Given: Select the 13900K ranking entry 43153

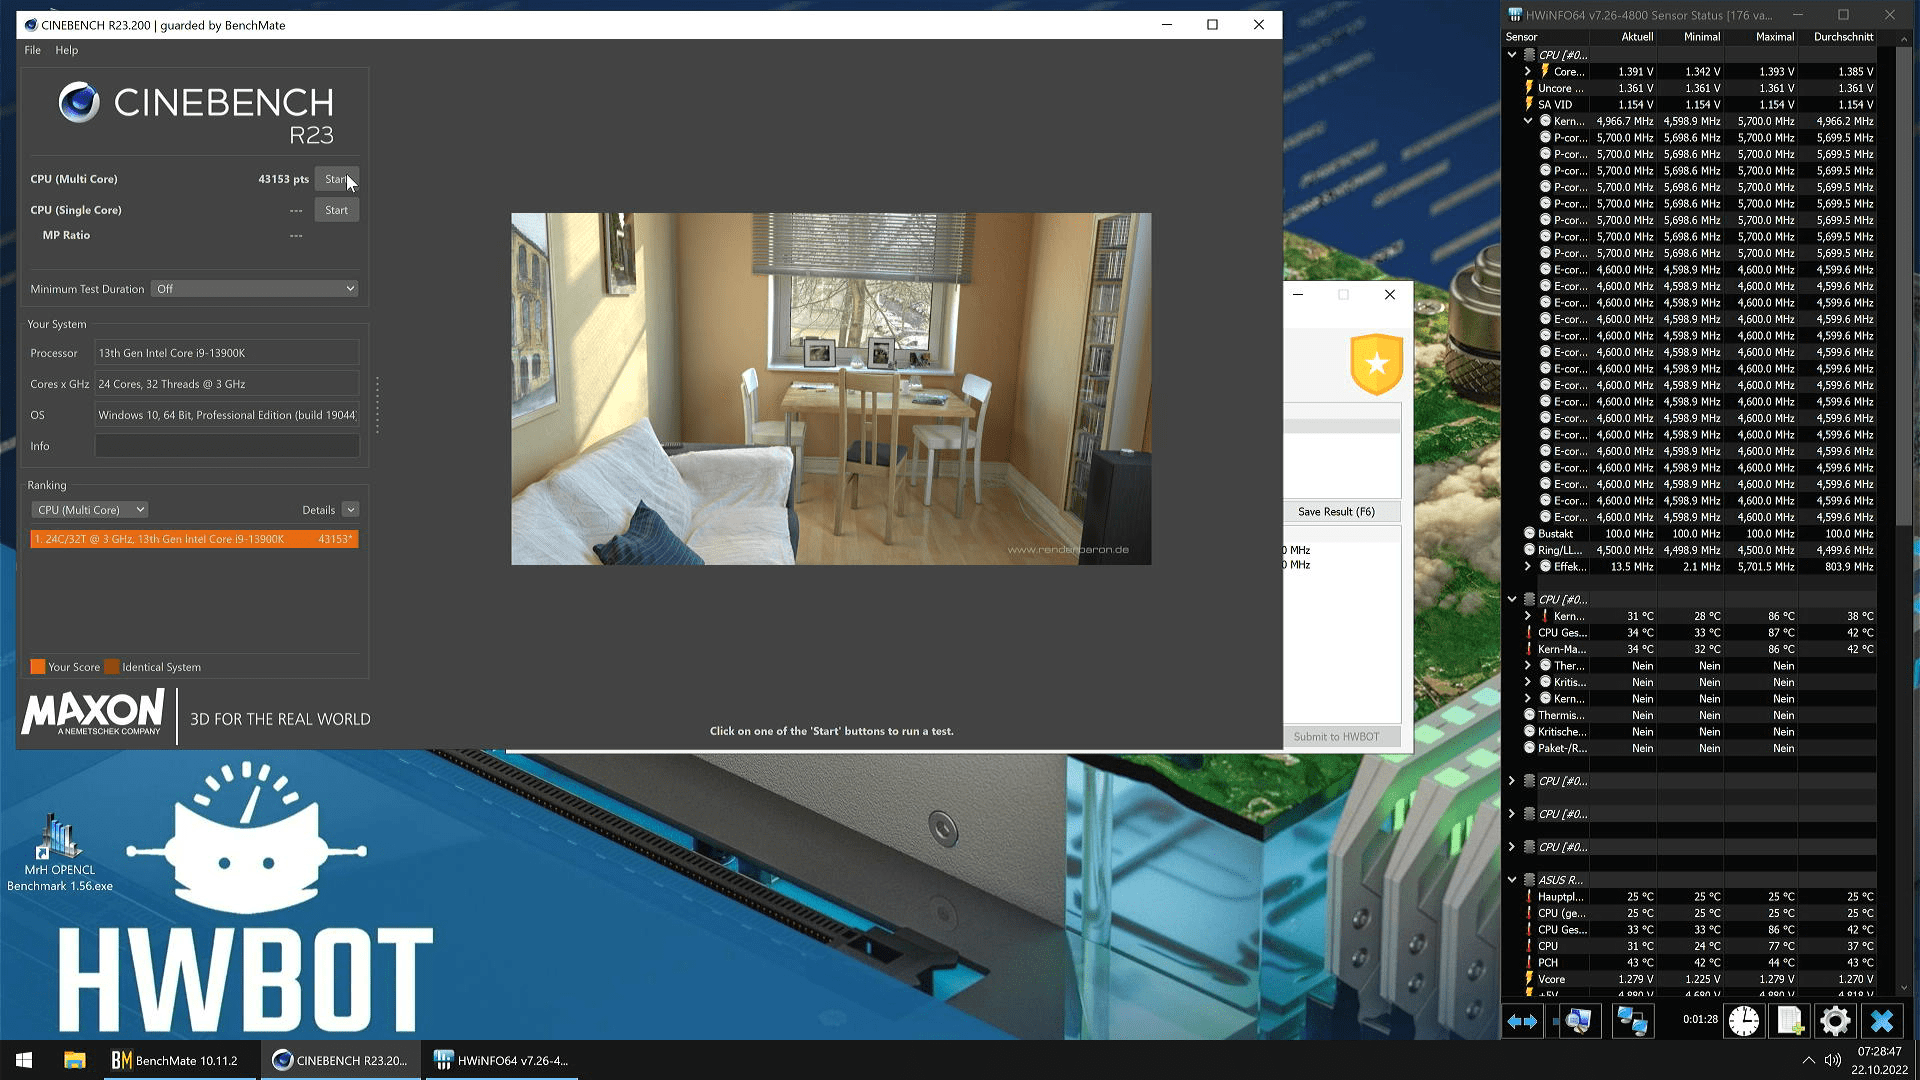Looking at the screenshot, I should coord(194,539).
